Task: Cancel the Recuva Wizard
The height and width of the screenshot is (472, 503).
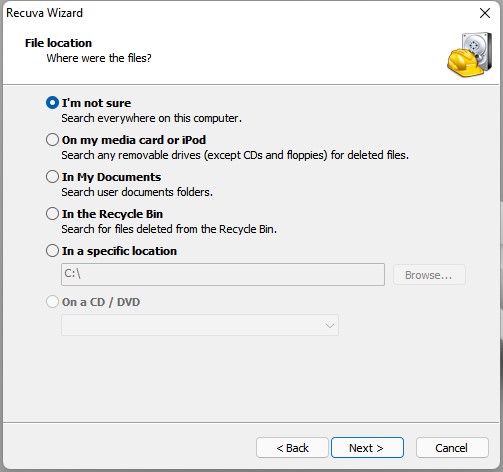Action: coord(452,448)
